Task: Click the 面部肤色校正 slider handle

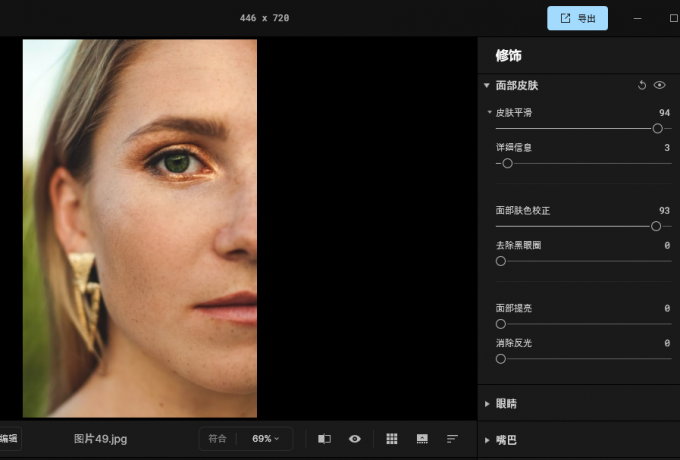Action: coord(656,226)
